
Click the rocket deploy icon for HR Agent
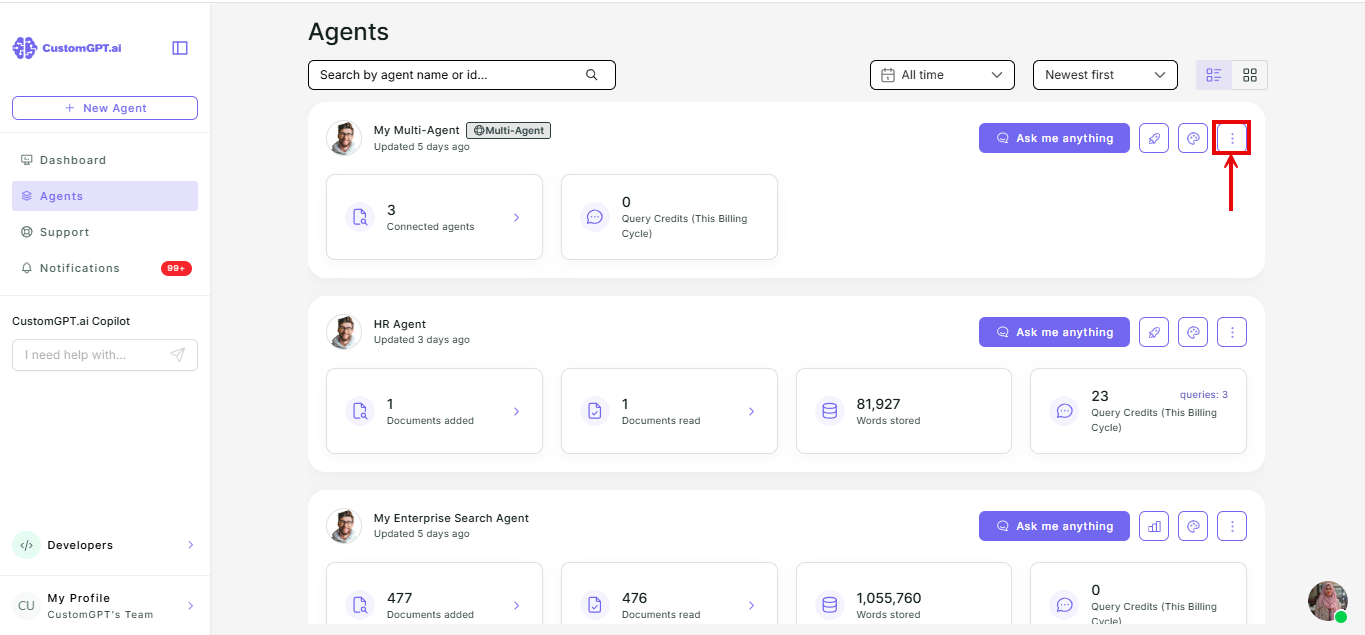[x=1154, y=332]
